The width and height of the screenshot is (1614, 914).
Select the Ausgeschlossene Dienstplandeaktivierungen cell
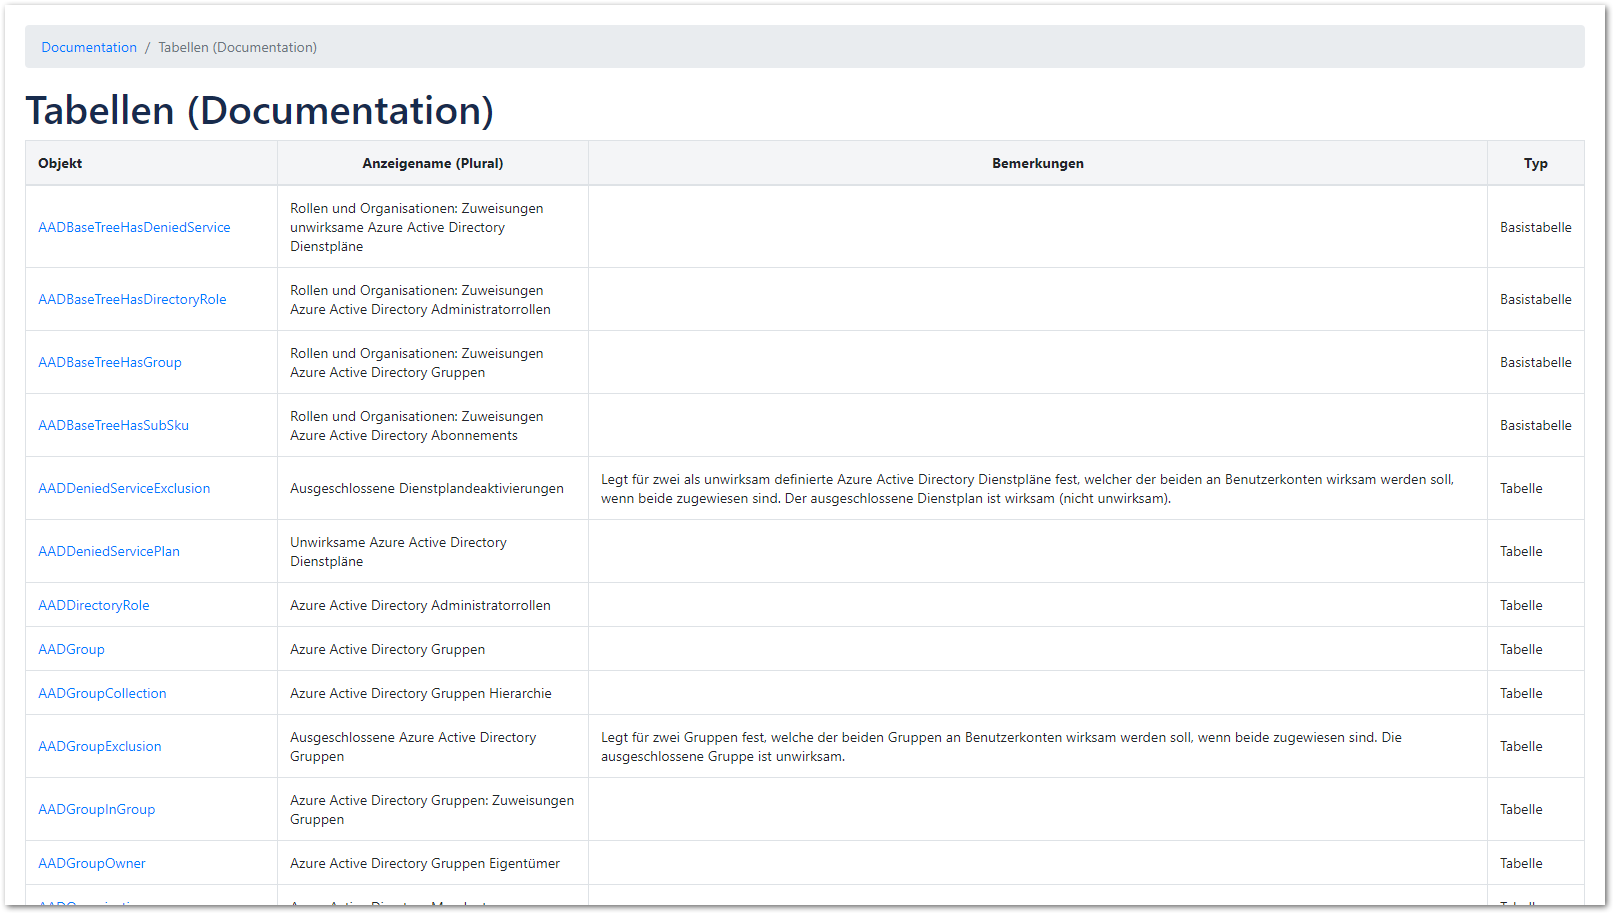(x=433, y=488)
